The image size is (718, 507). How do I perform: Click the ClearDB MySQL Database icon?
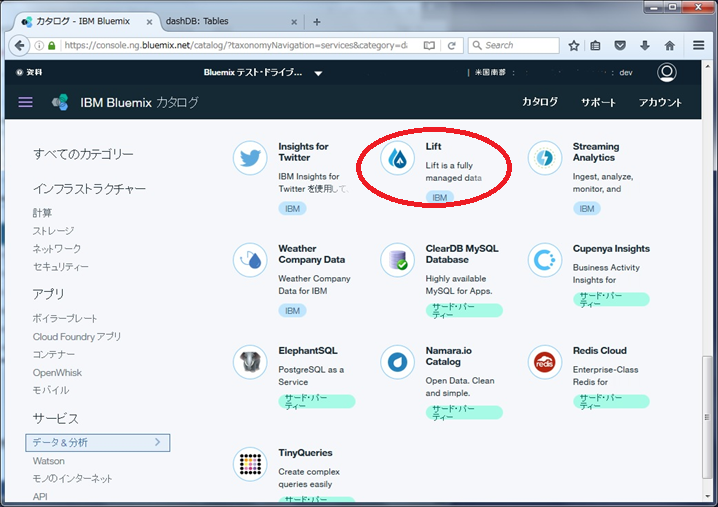[x=398, y=260]
